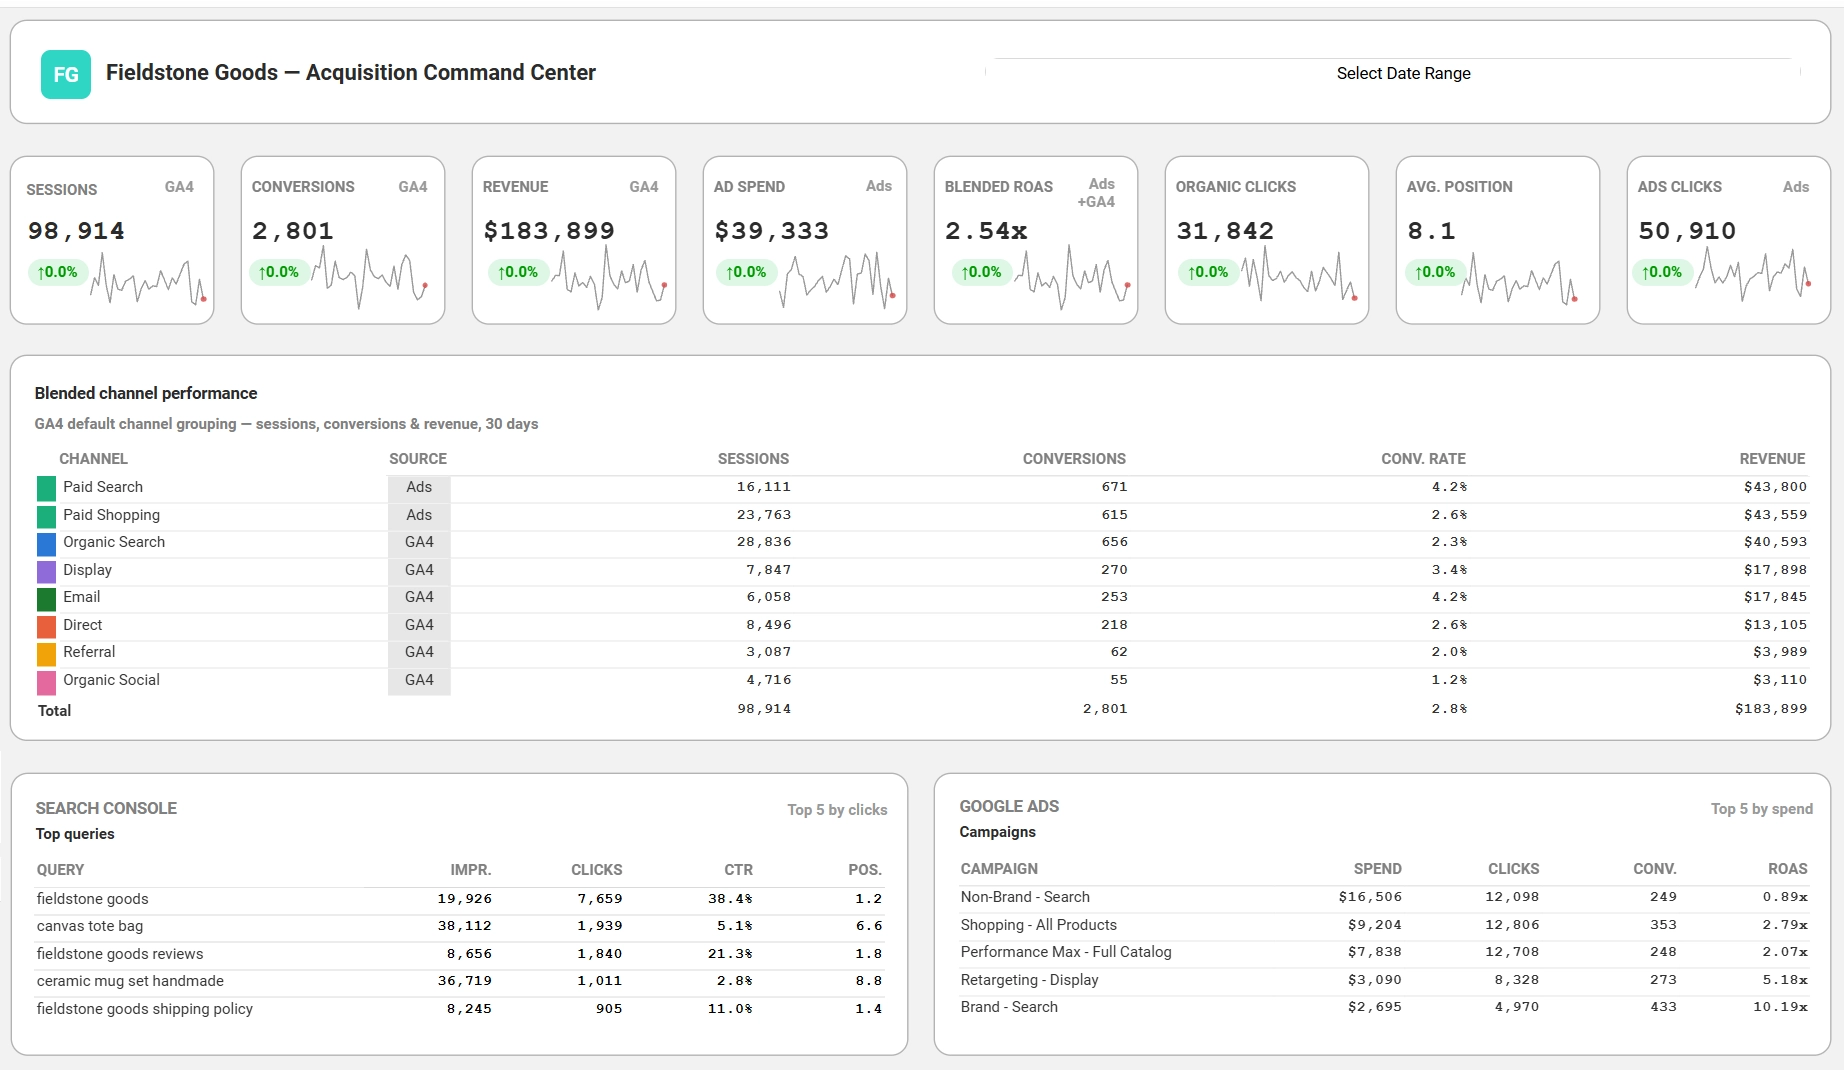Click the Ad Spend value $39,333
Viewport: 1844px width, 1070px height.
tap(771, 231)
